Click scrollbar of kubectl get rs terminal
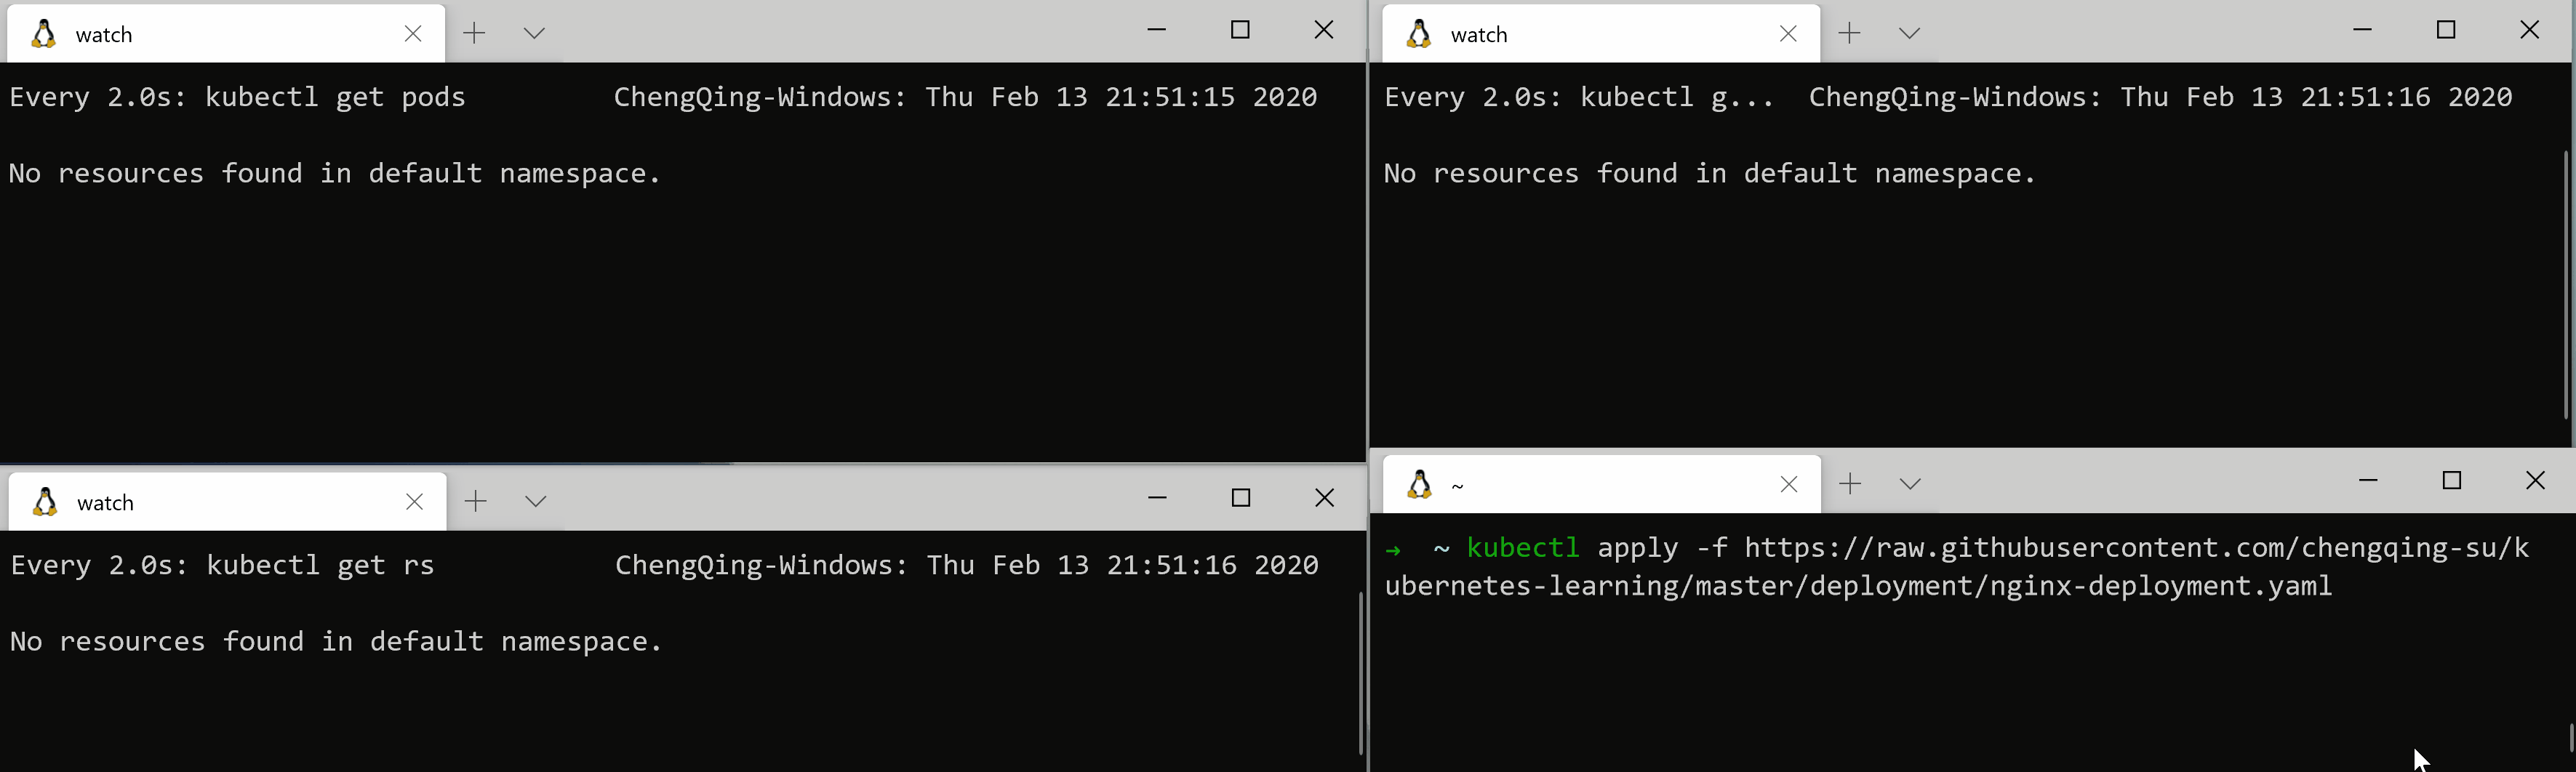This screenshot has height=772, width=2576. coord(1361,670)
